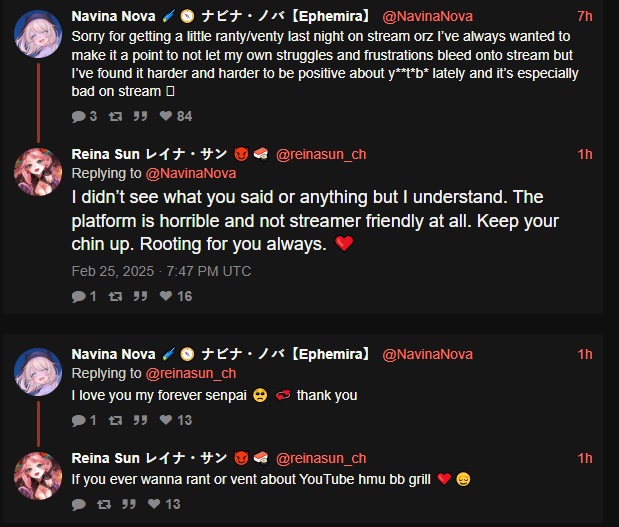The width and height of the screenshot is (619, 527).
Task: Open the "Replying to @reinasun_ch" mention link
Action: tap(191, 373)
